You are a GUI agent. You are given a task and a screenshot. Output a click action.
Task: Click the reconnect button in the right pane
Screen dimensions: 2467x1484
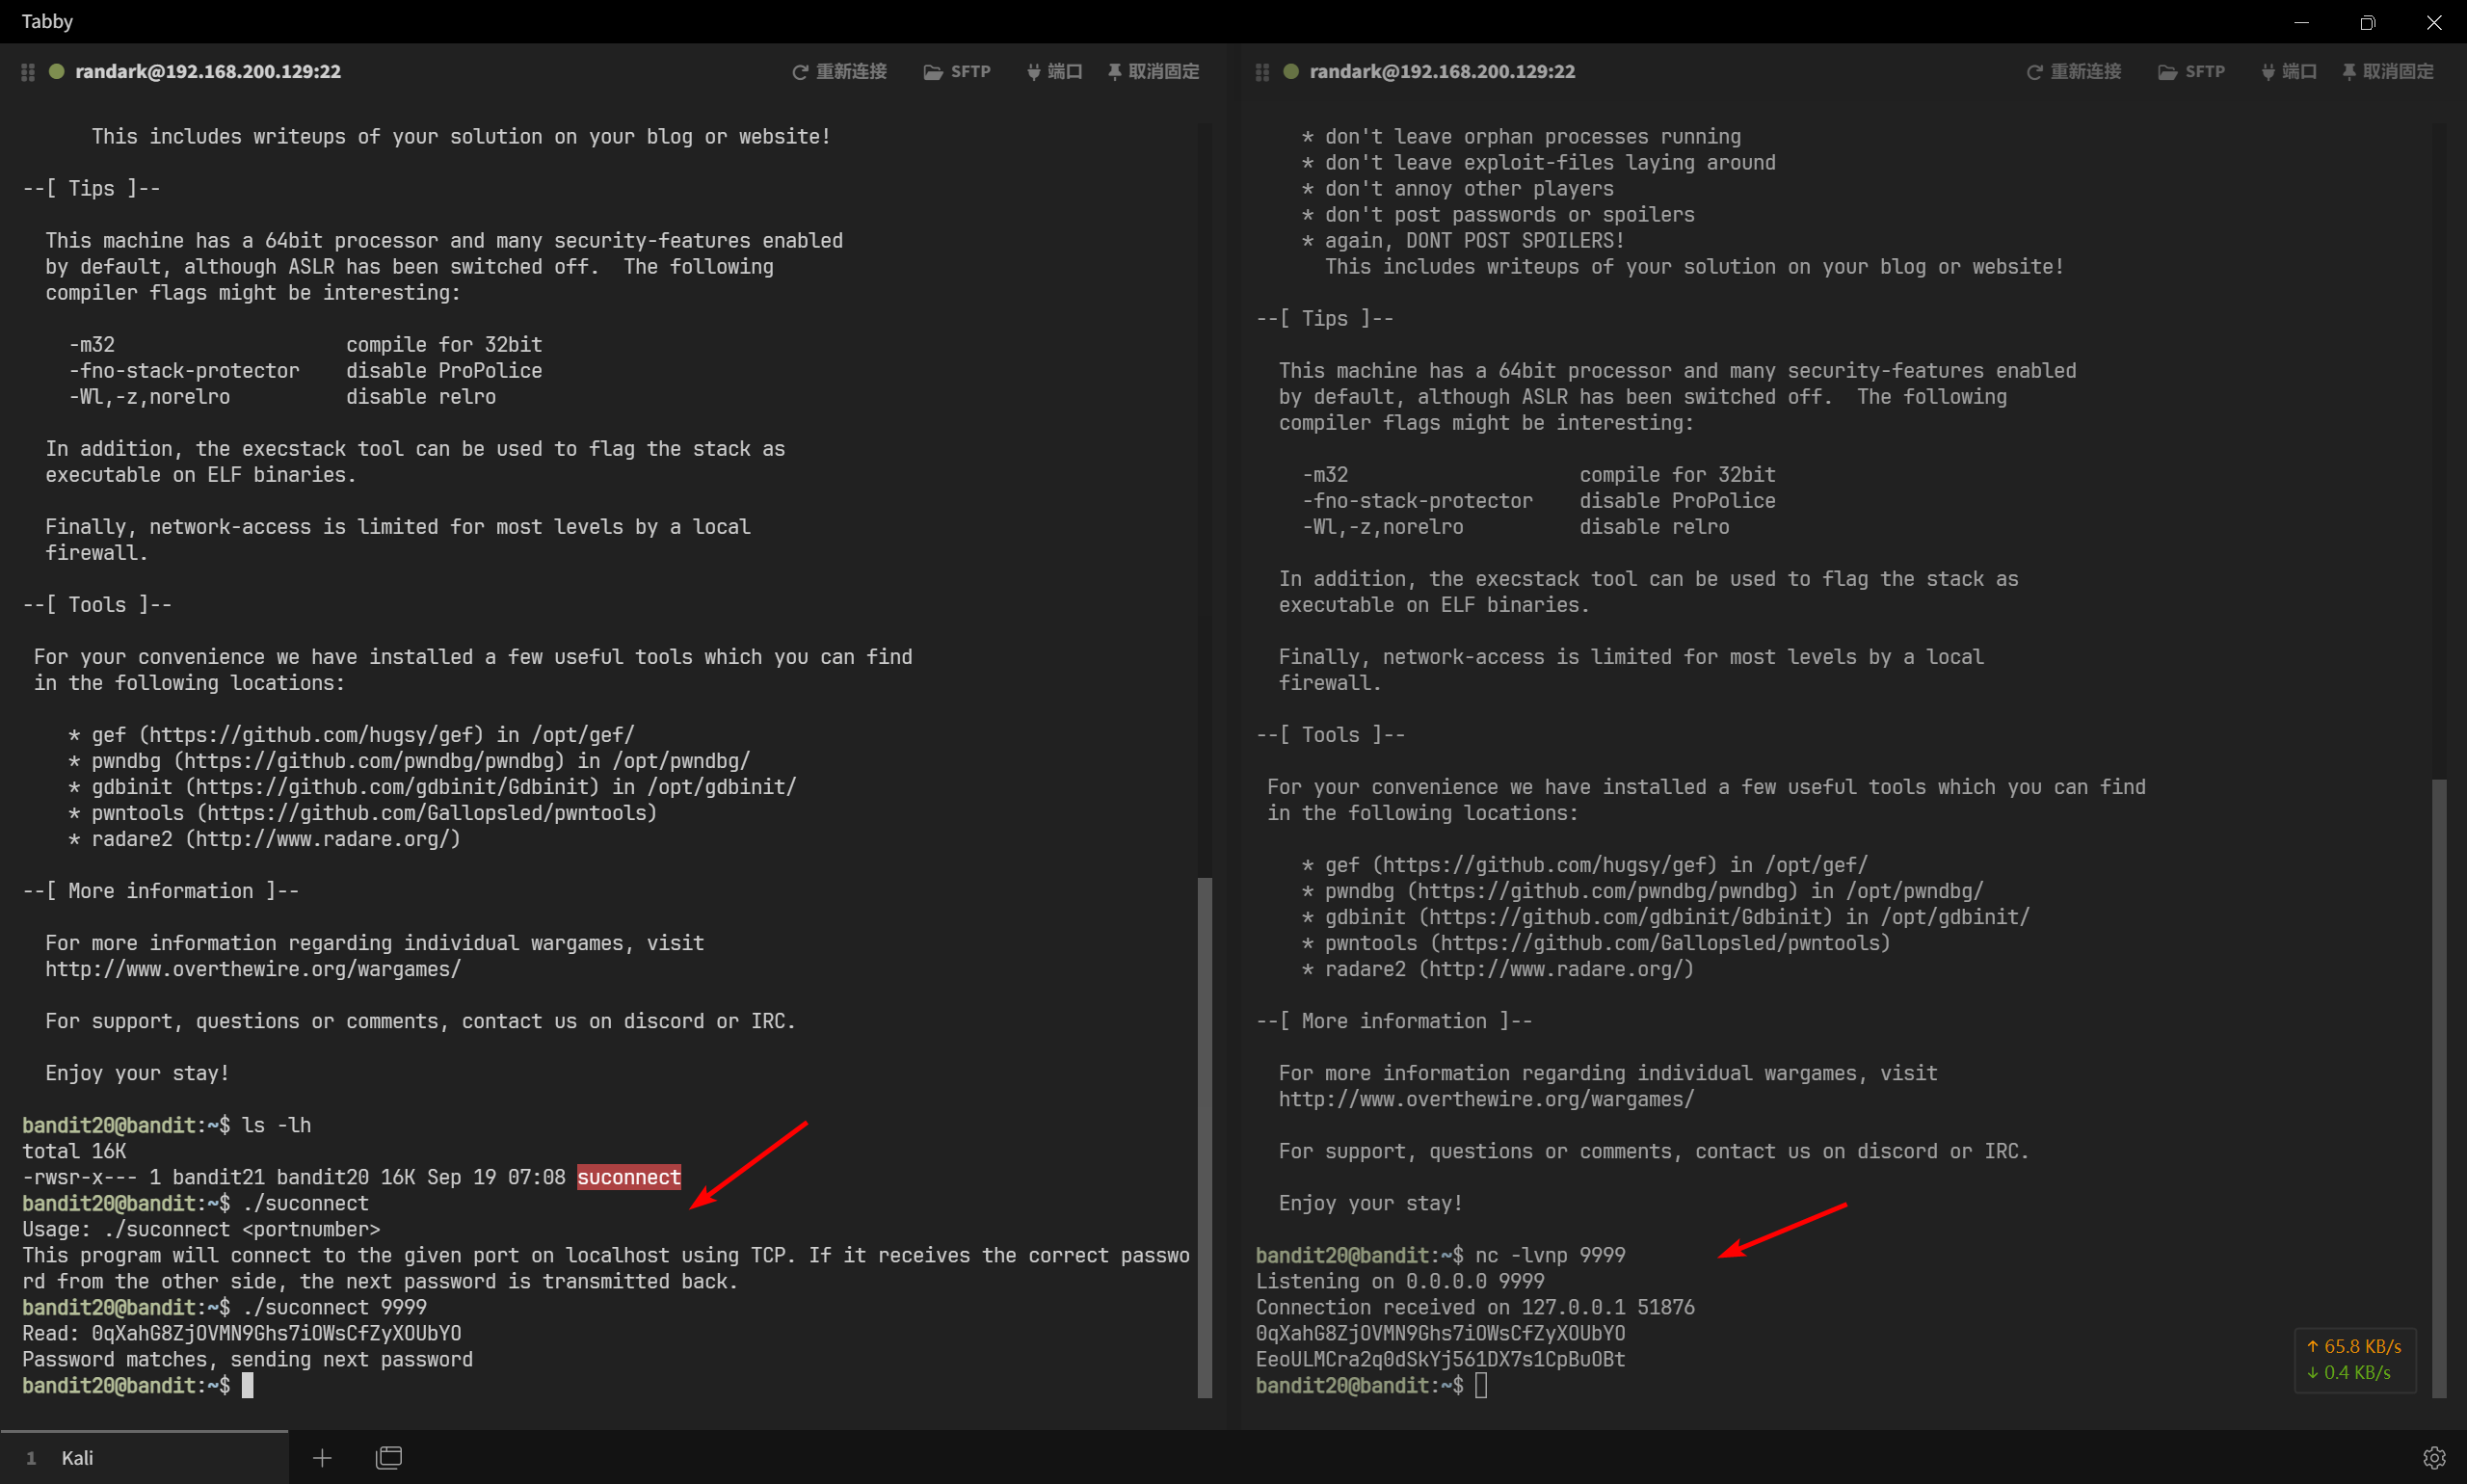pos(2073,72)
